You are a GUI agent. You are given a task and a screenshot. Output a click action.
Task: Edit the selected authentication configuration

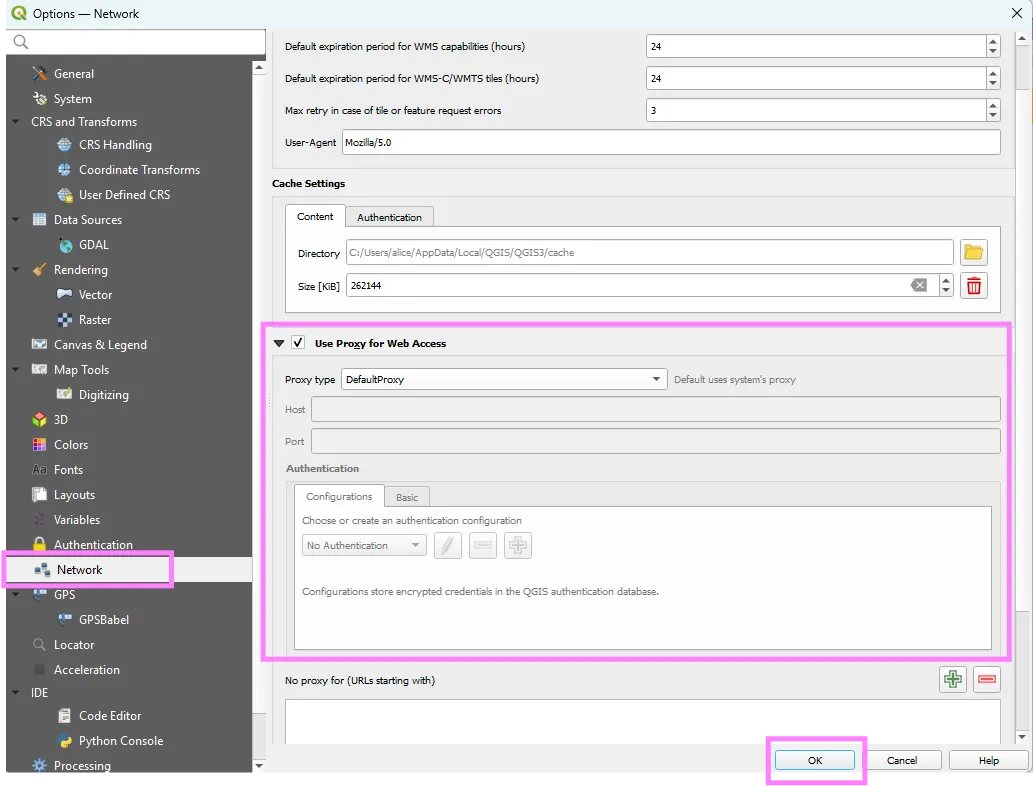[447, 545]
